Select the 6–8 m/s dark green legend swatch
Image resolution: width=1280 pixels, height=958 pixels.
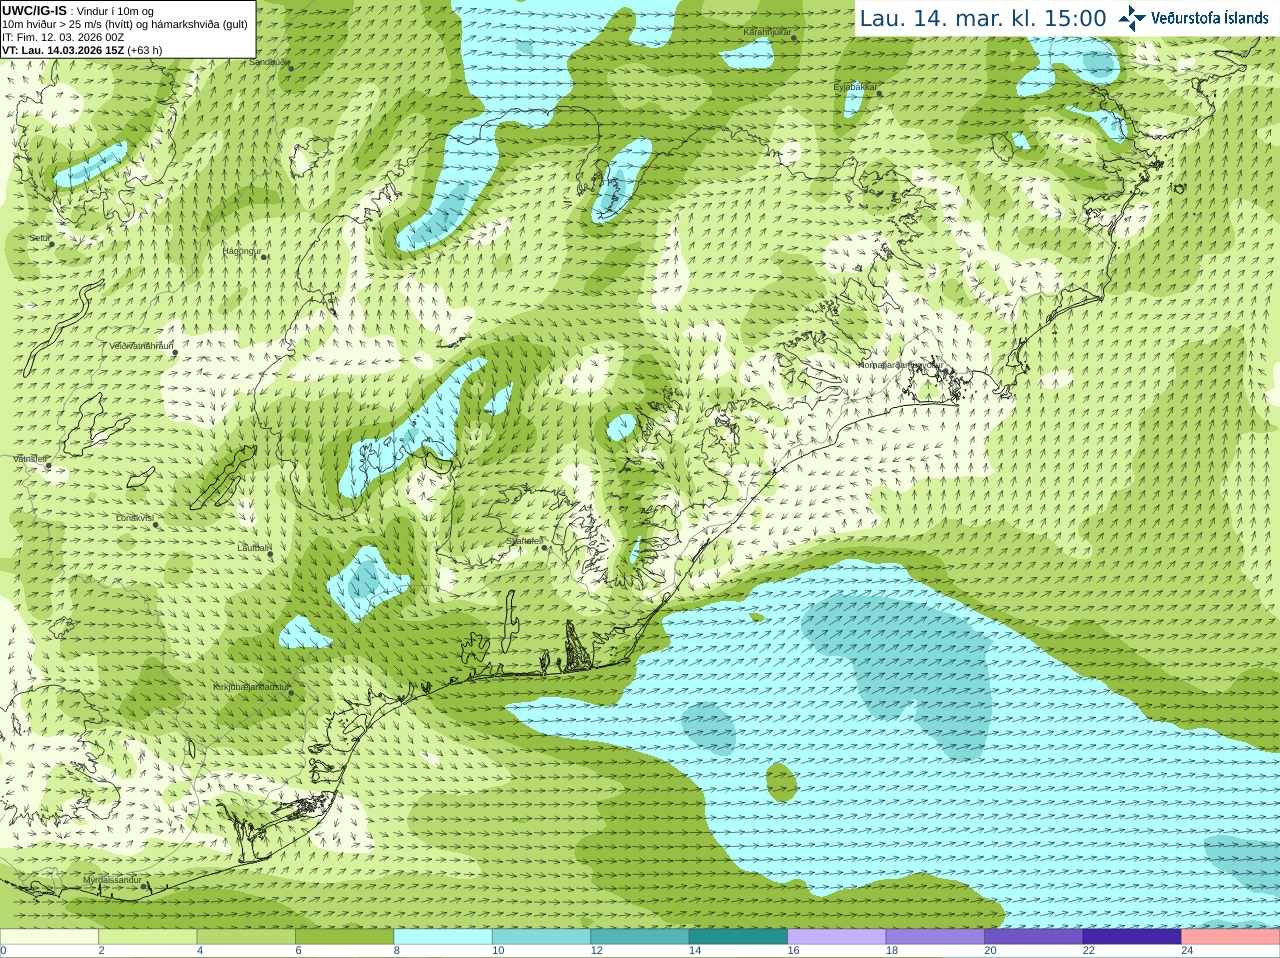point(344,936)
